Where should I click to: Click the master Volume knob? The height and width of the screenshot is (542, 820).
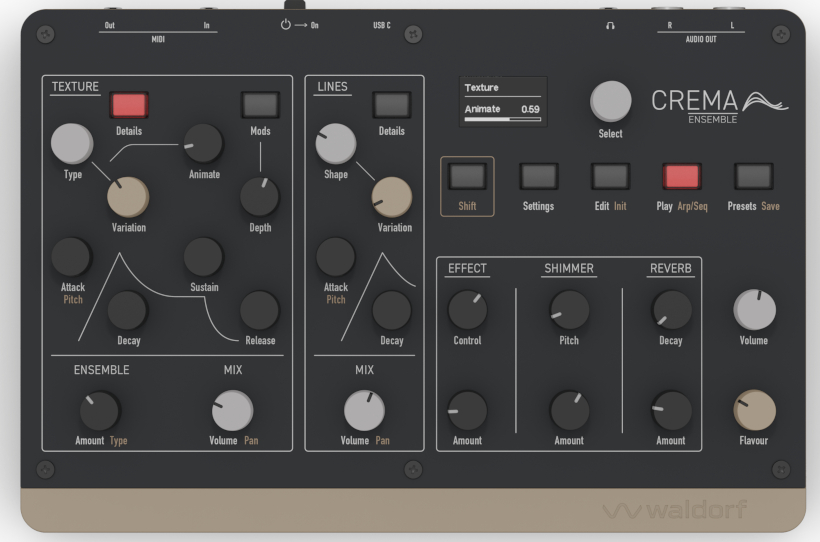pos(755,310)
